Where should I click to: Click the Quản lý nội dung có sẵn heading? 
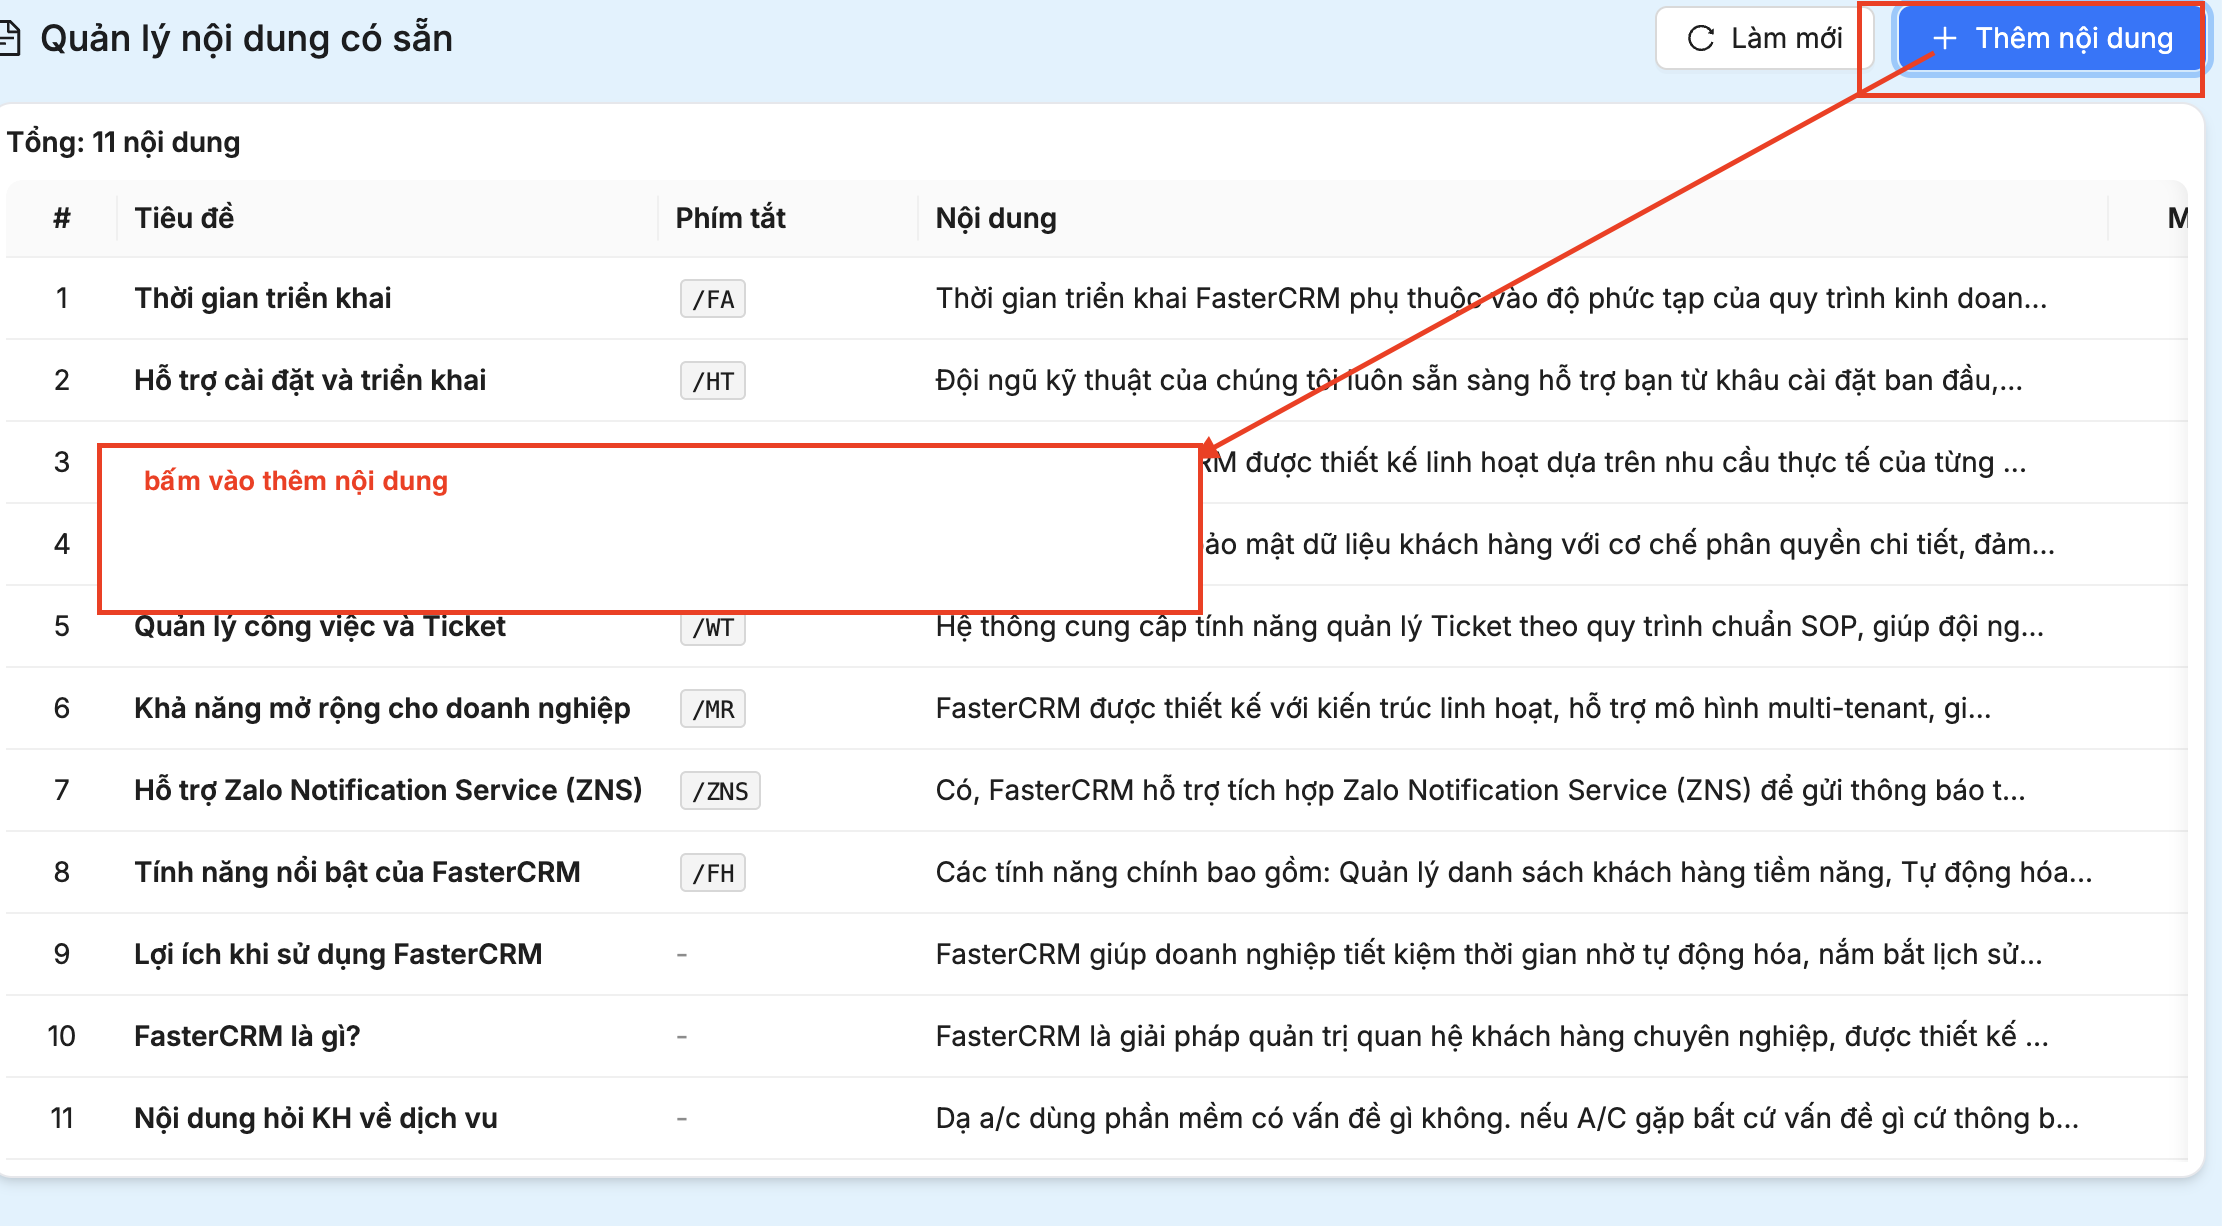coord(246,38)
